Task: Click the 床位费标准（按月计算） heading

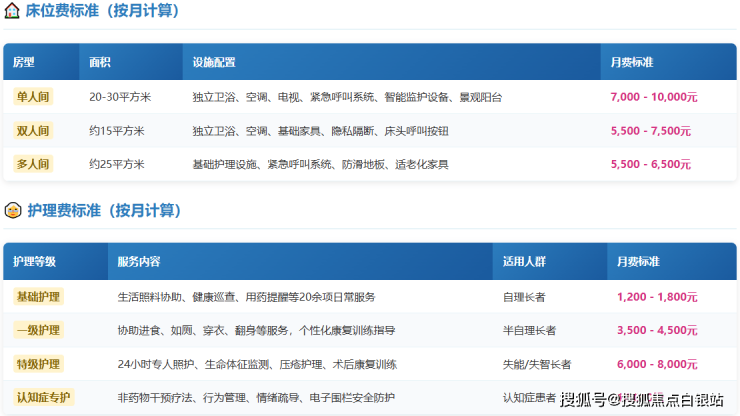Action: point(102,10)
